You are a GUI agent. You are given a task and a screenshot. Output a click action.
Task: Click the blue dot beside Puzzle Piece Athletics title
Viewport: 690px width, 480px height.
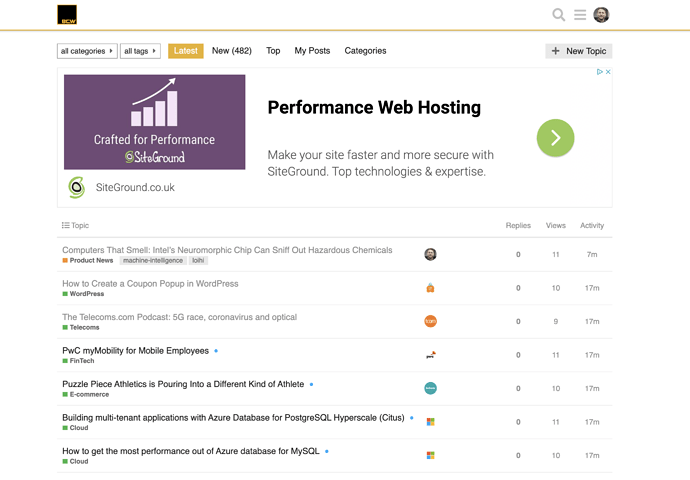[x=312, y=384]
